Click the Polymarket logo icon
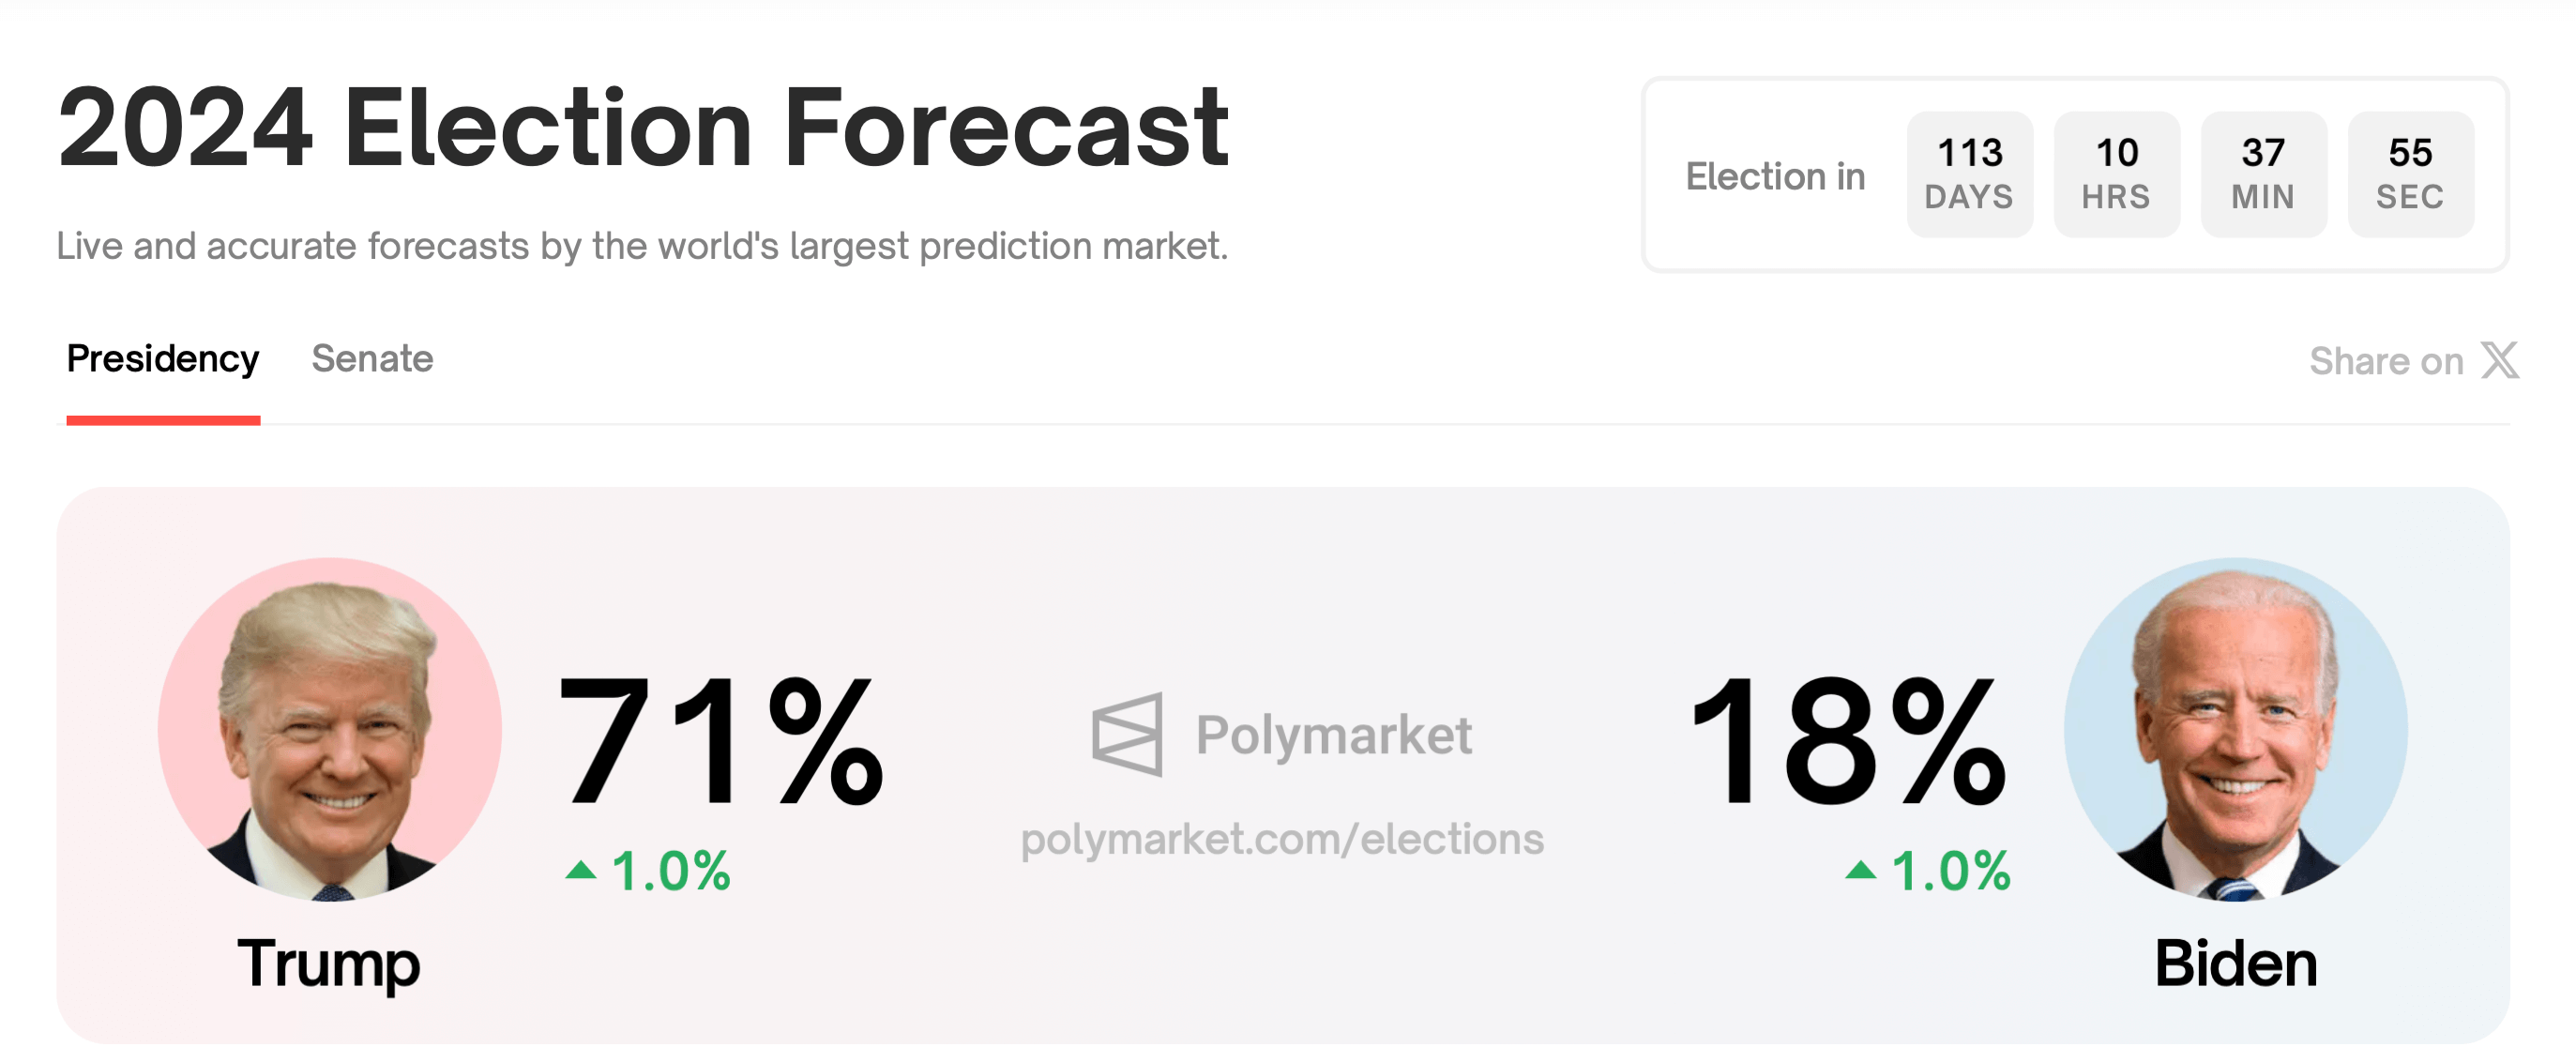The height and width of the screenshot is (1062, 2576). [x=1127, y=734]
